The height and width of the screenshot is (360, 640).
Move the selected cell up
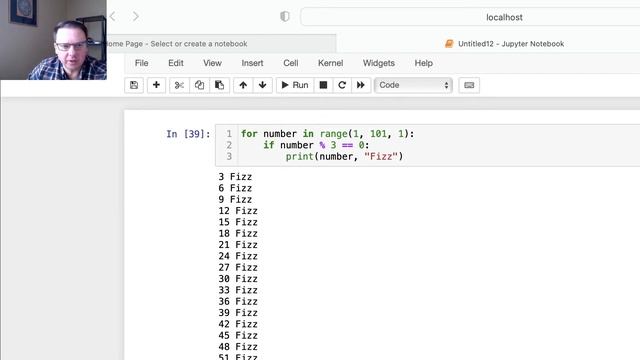tap(243, 85)
